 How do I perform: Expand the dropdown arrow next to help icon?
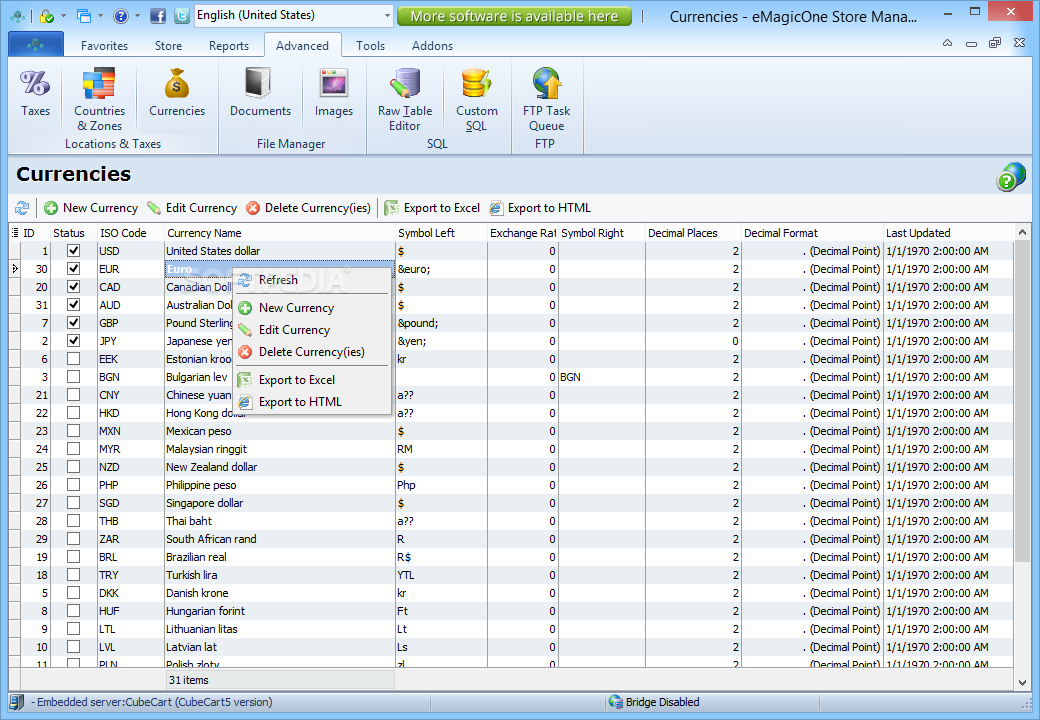tap(138, 15)
